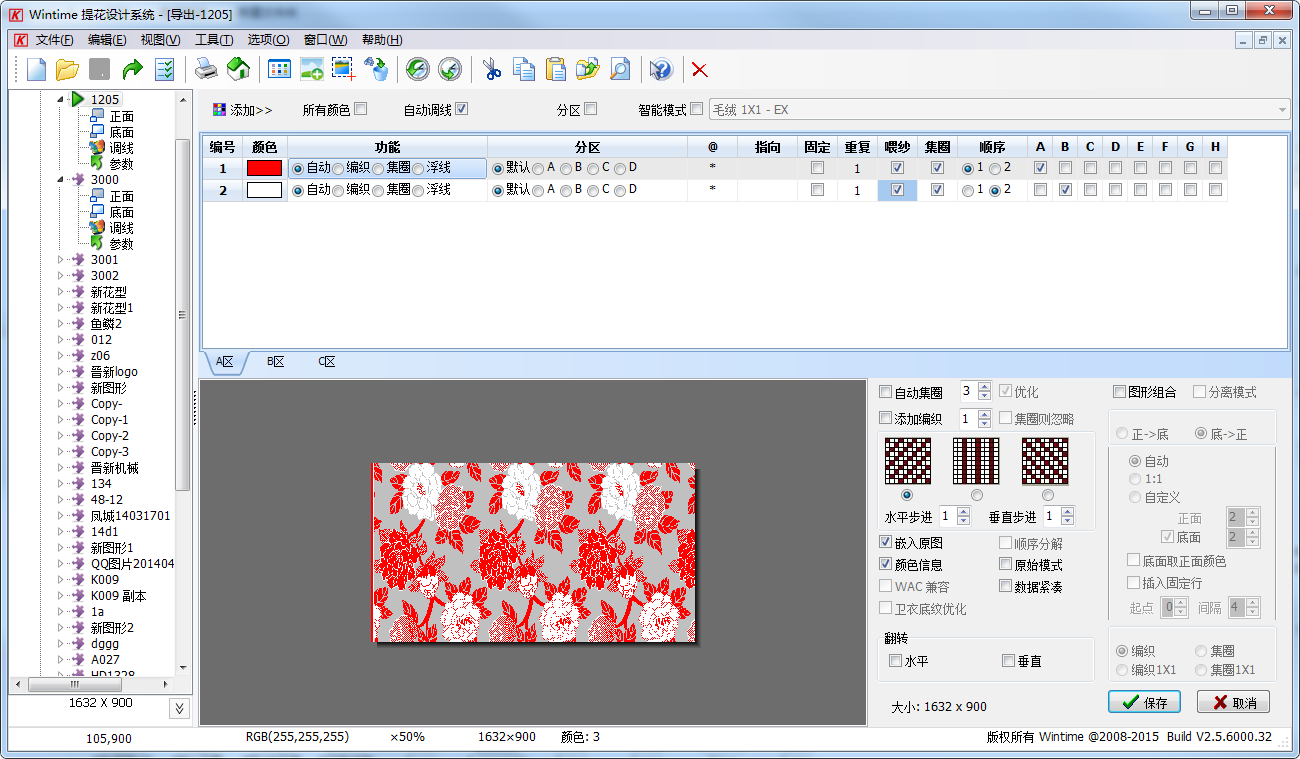Switch to the C区 tab
Screen dimensions: 1300x759
pyautogui.click(x=327, y=362)
